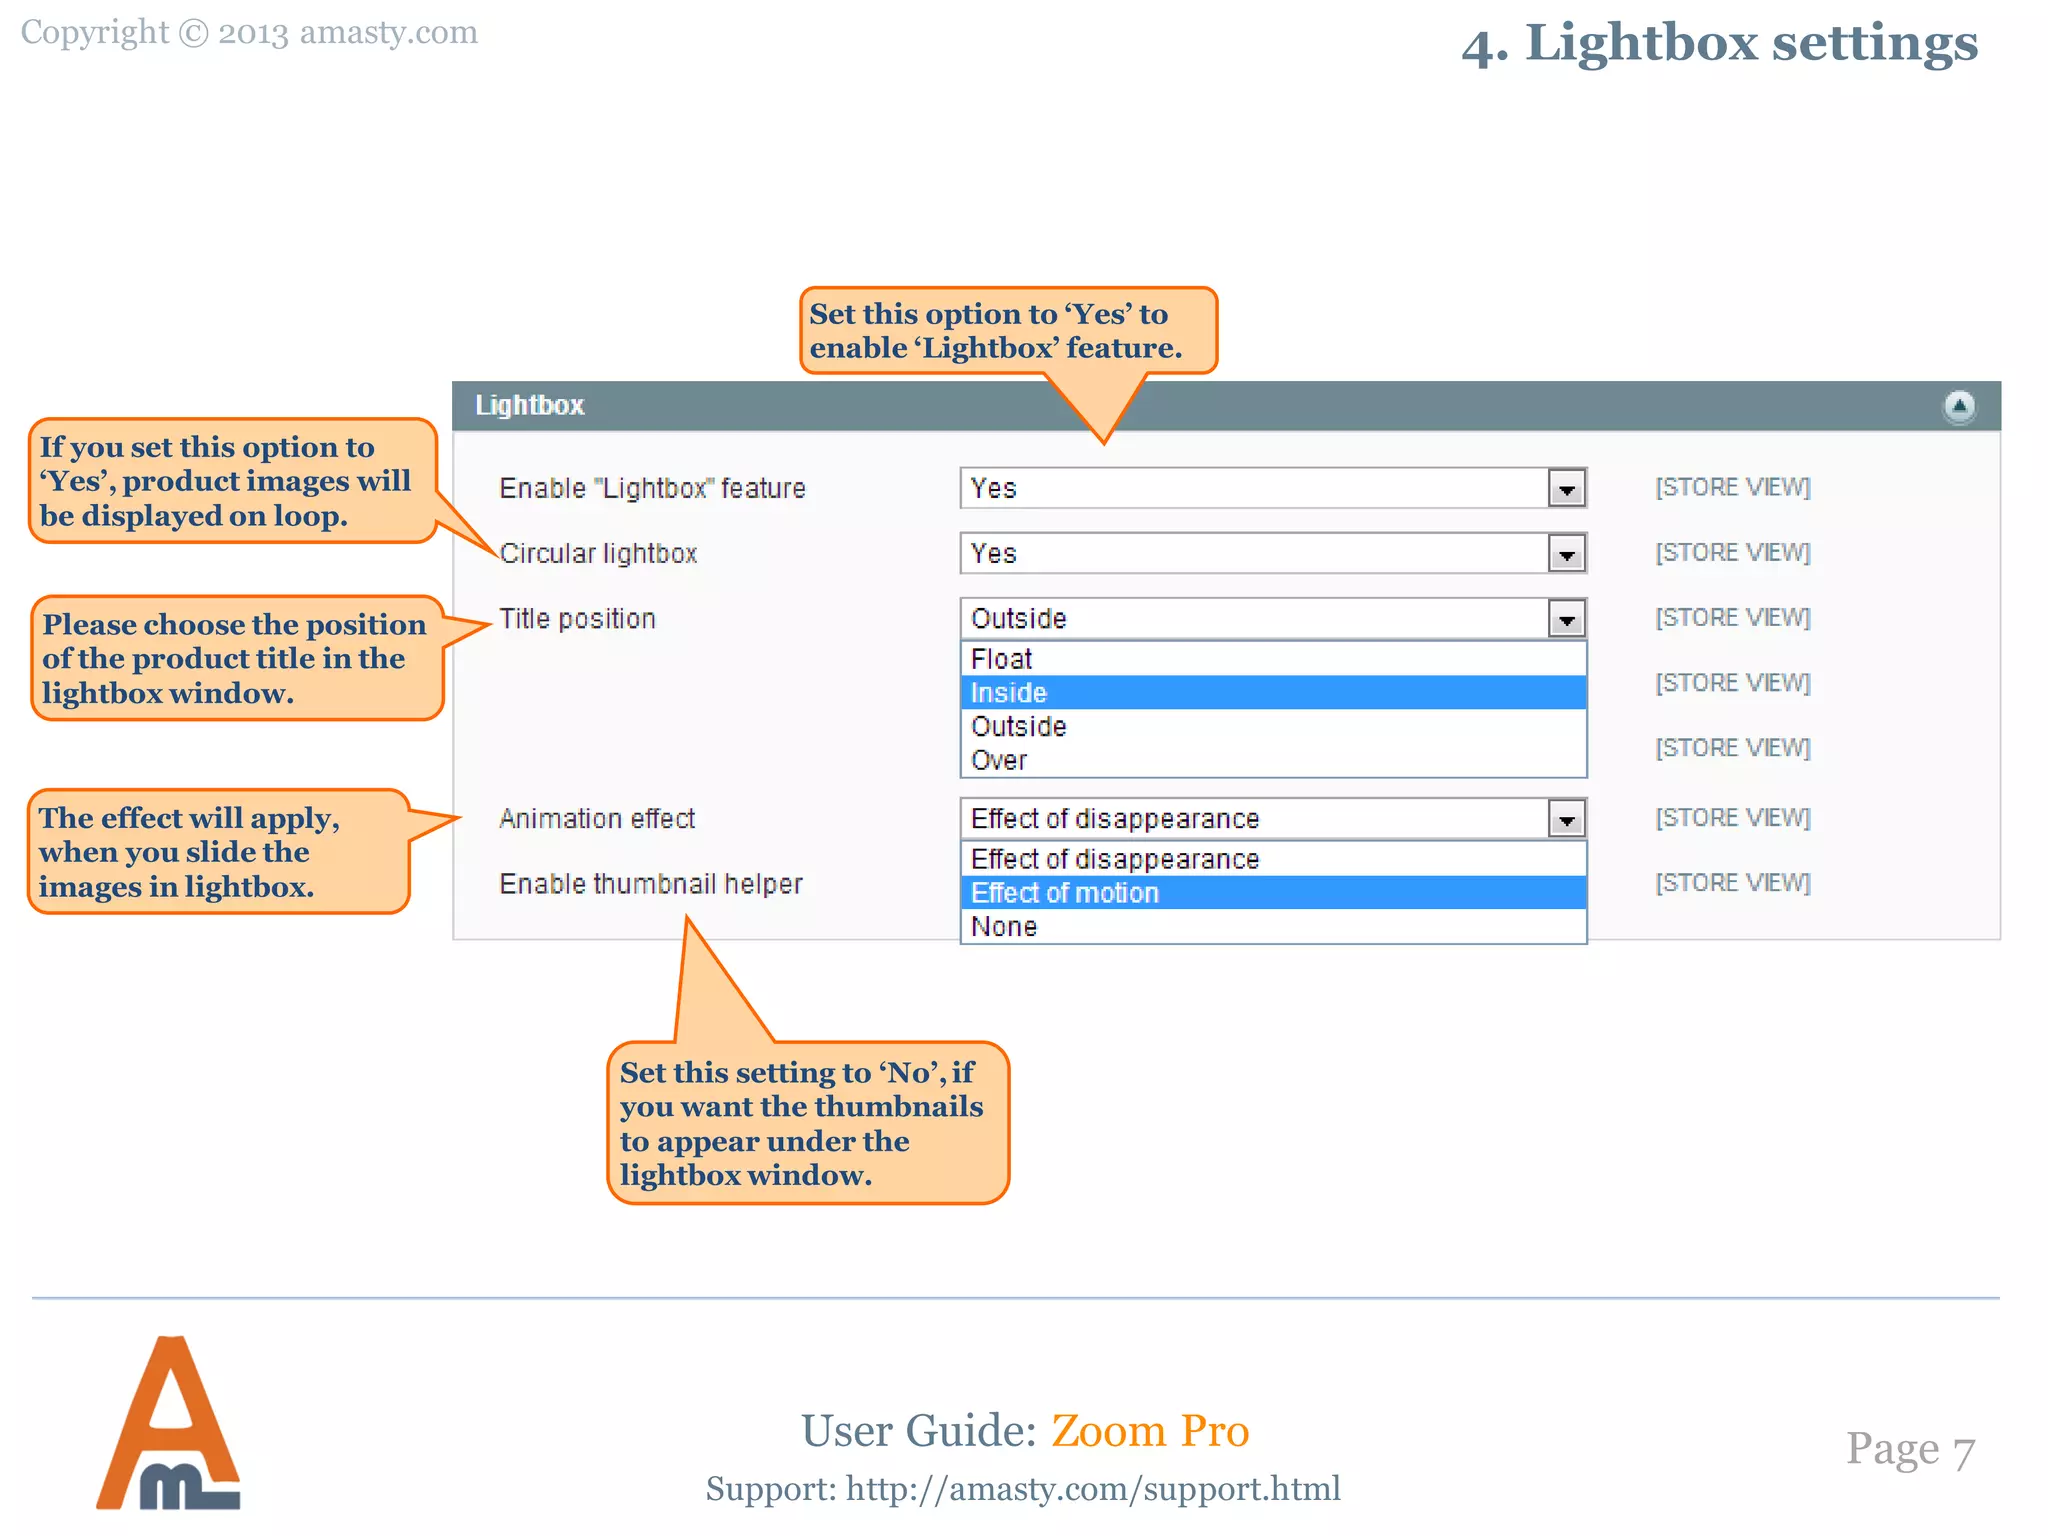The width and height of the screenshot is (2048, 1536).
Task: Click the Page 7 indicator
Action: [x=1910, y=1449]
